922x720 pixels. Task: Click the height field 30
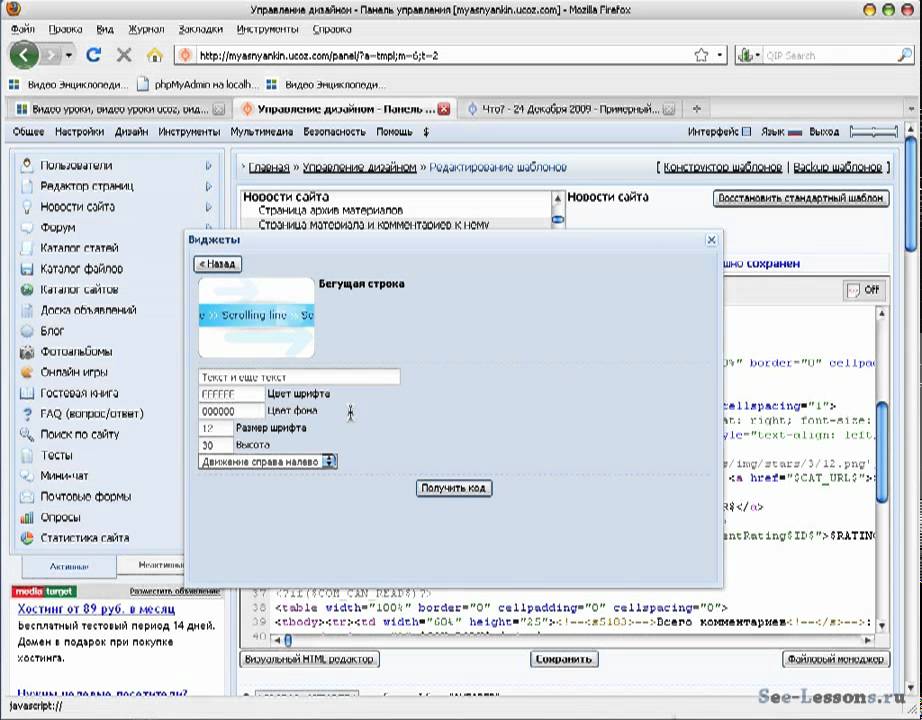[x=216, y=445]
